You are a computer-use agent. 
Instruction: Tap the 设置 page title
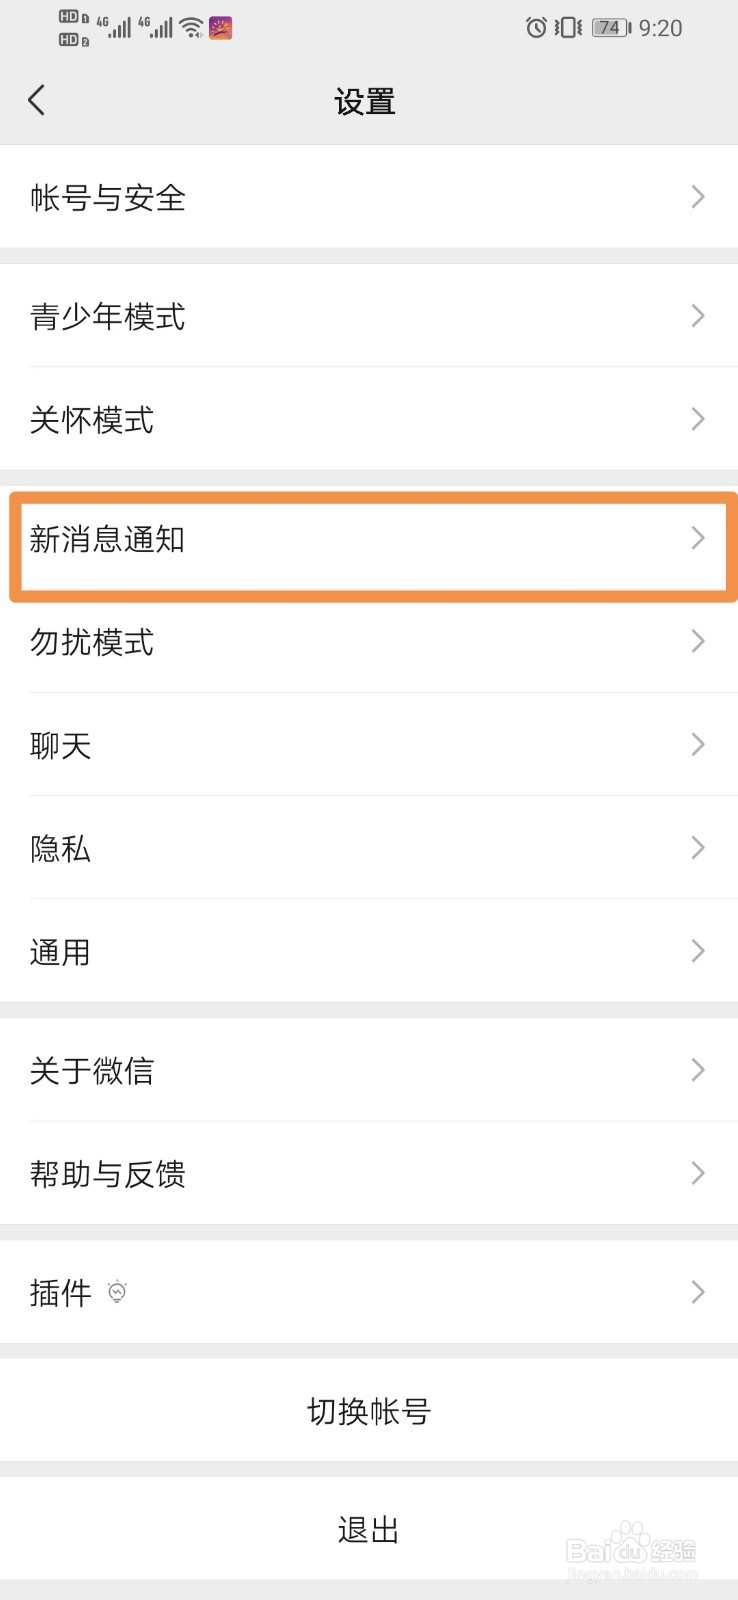click(365, 101)
